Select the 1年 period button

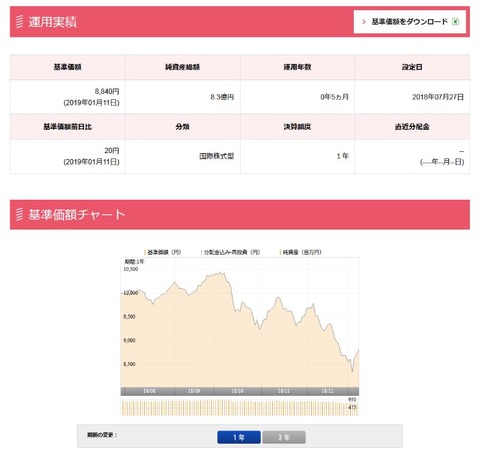(x=239, y=437)
